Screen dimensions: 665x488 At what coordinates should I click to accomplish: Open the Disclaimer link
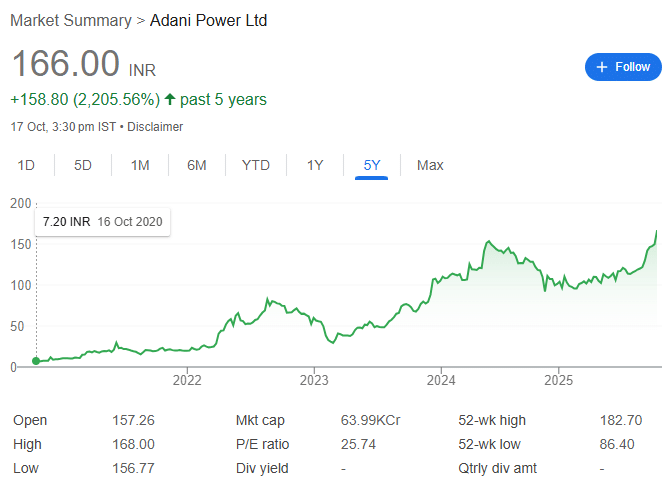tap(155, 127)
